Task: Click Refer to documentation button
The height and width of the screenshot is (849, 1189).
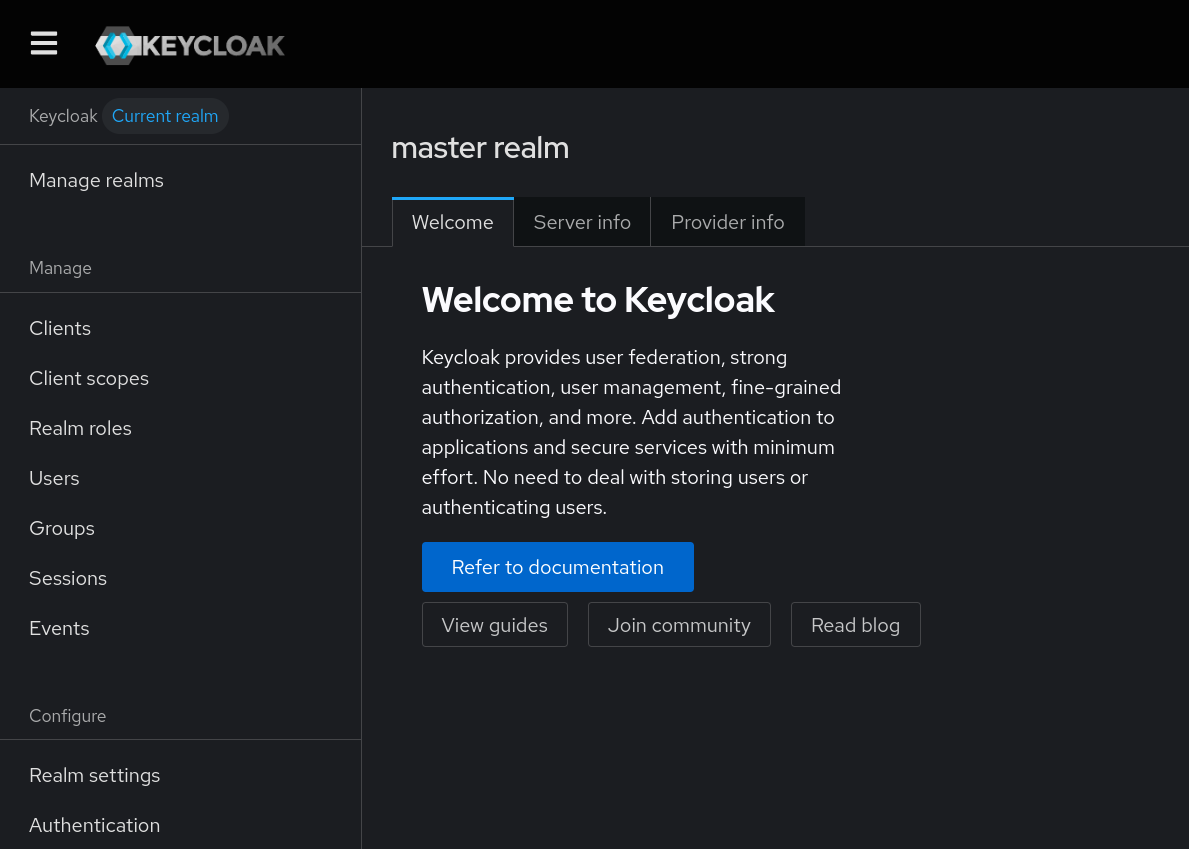Action: coord(557,567)
